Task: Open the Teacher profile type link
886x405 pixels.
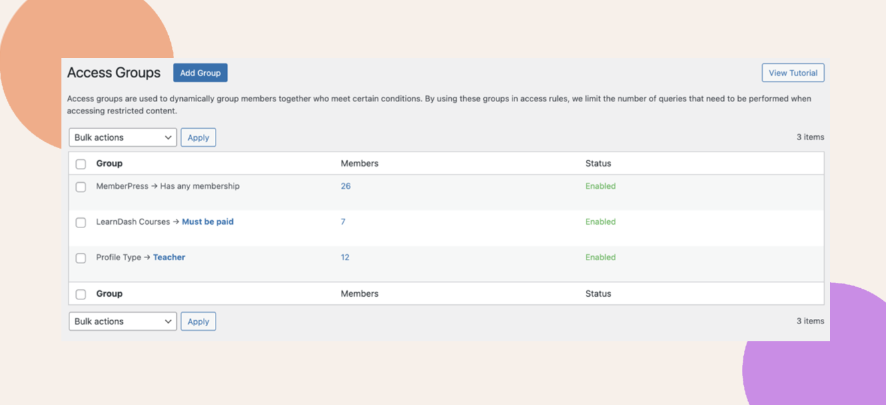Action: pyautogui.click(x=169, y=257)
